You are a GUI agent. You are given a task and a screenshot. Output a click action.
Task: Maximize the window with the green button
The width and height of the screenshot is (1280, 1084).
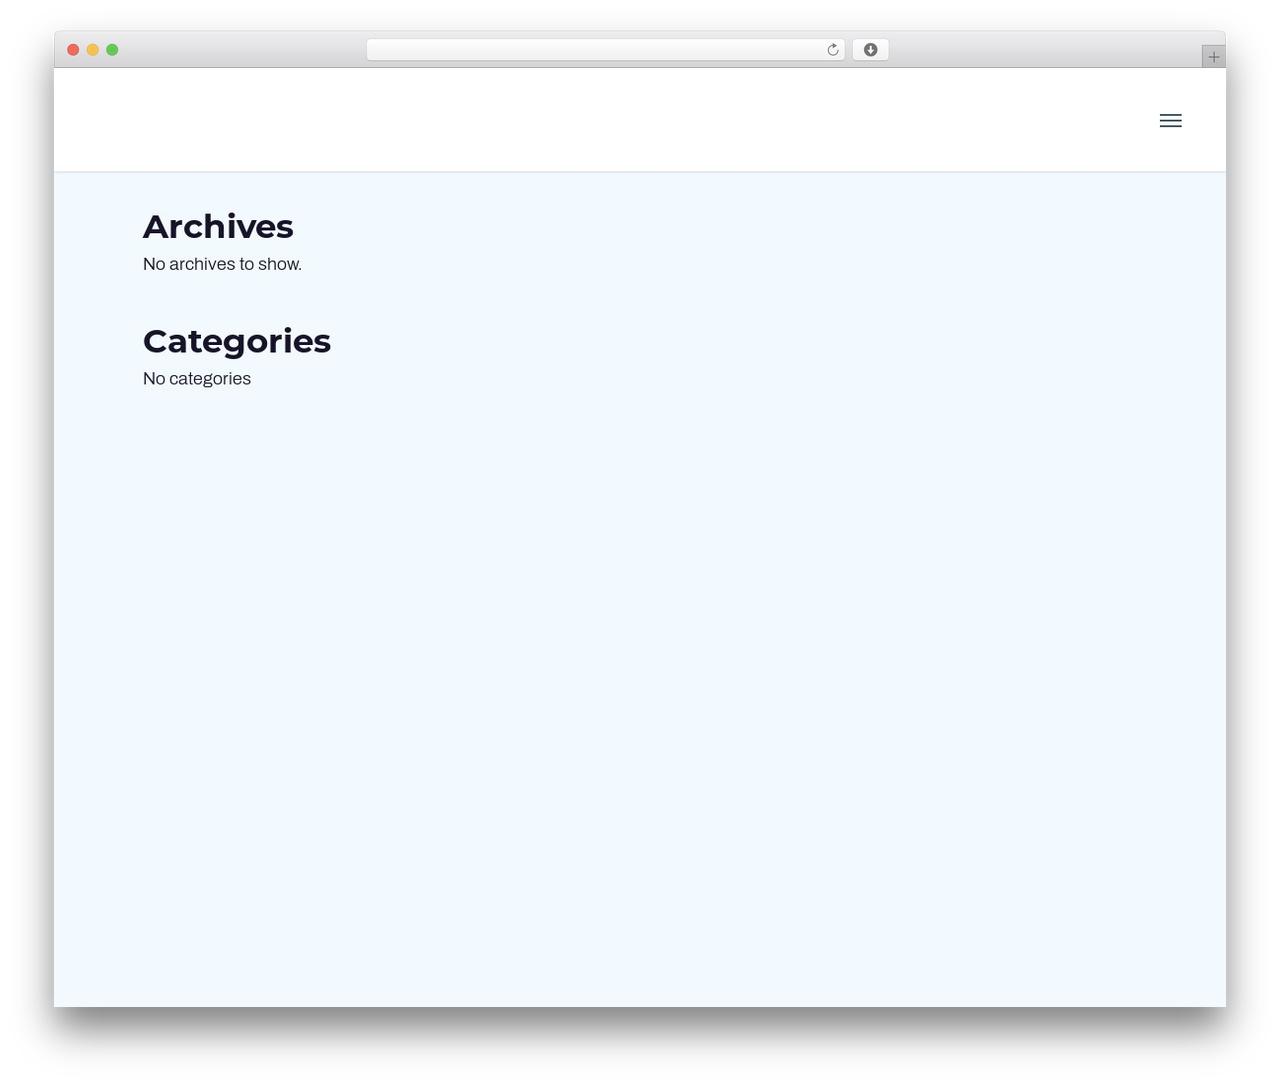[112, 50]
